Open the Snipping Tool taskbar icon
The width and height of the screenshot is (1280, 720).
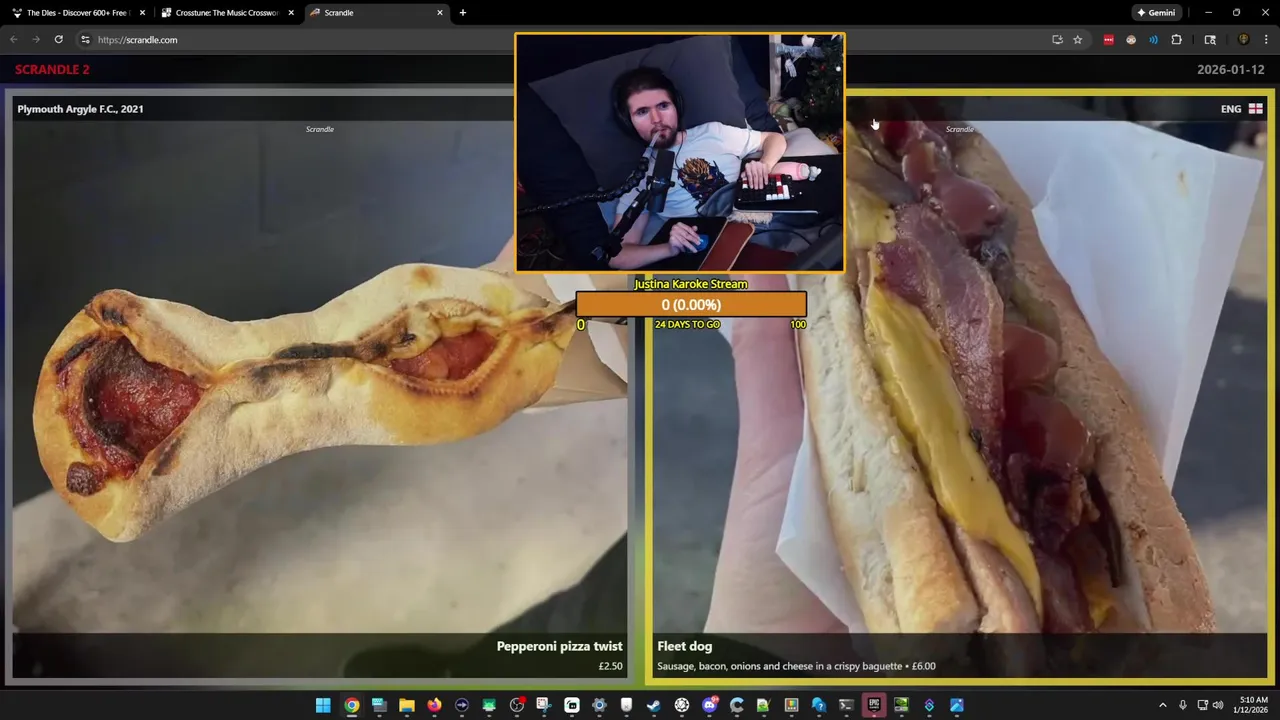click(543, 705)
